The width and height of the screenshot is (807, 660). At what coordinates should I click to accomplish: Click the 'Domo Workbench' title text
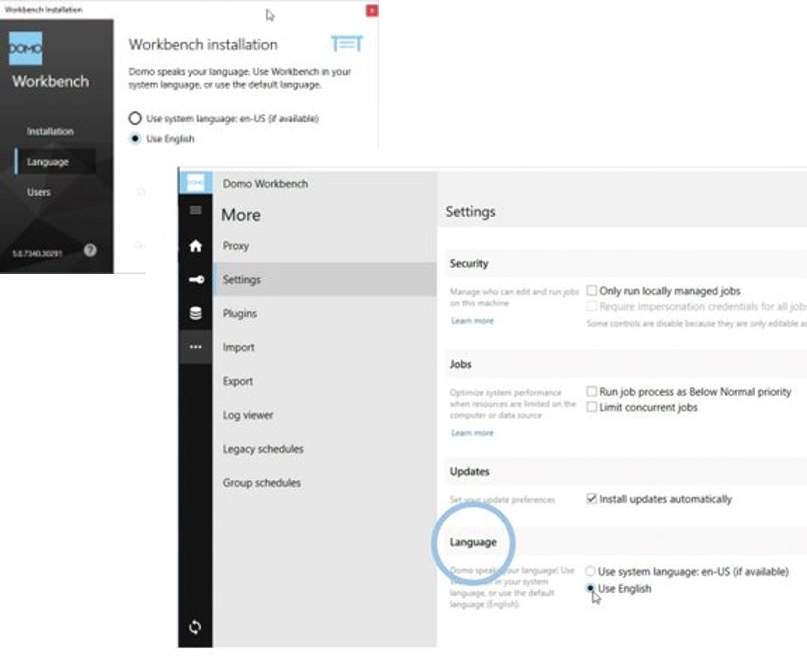tap(265, 184)
